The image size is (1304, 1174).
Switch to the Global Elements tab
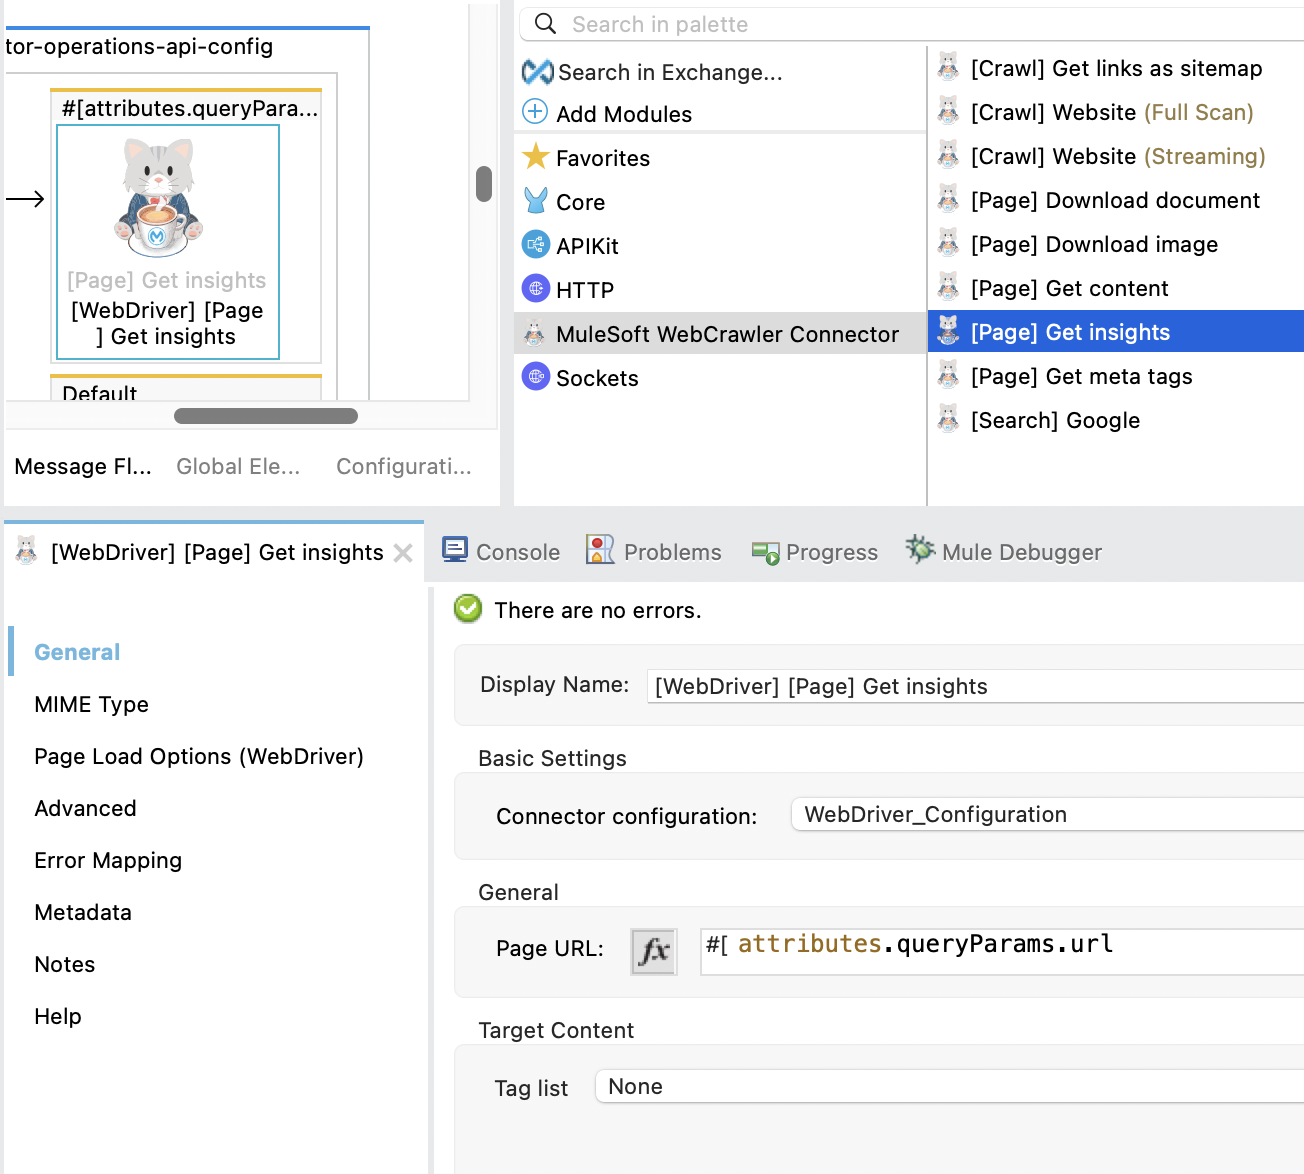tap(238, 466)
